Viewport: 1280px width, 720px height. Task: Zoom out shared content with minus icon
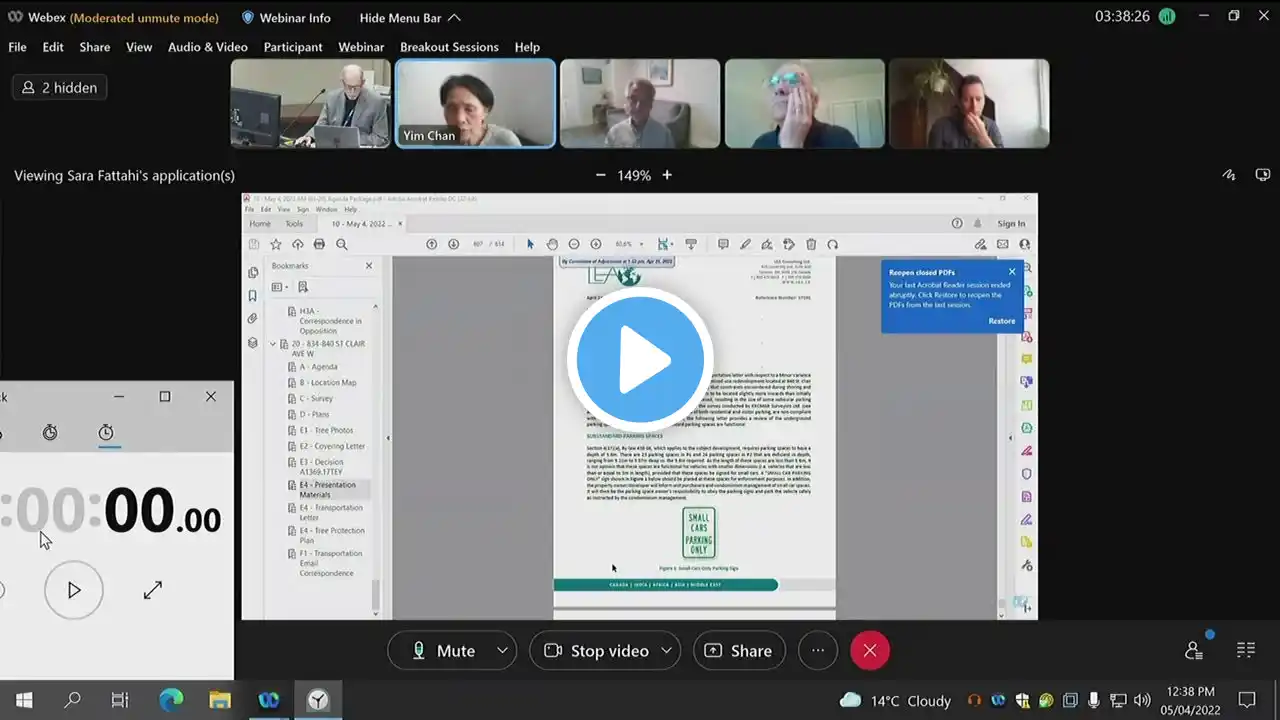pos(601,175)
